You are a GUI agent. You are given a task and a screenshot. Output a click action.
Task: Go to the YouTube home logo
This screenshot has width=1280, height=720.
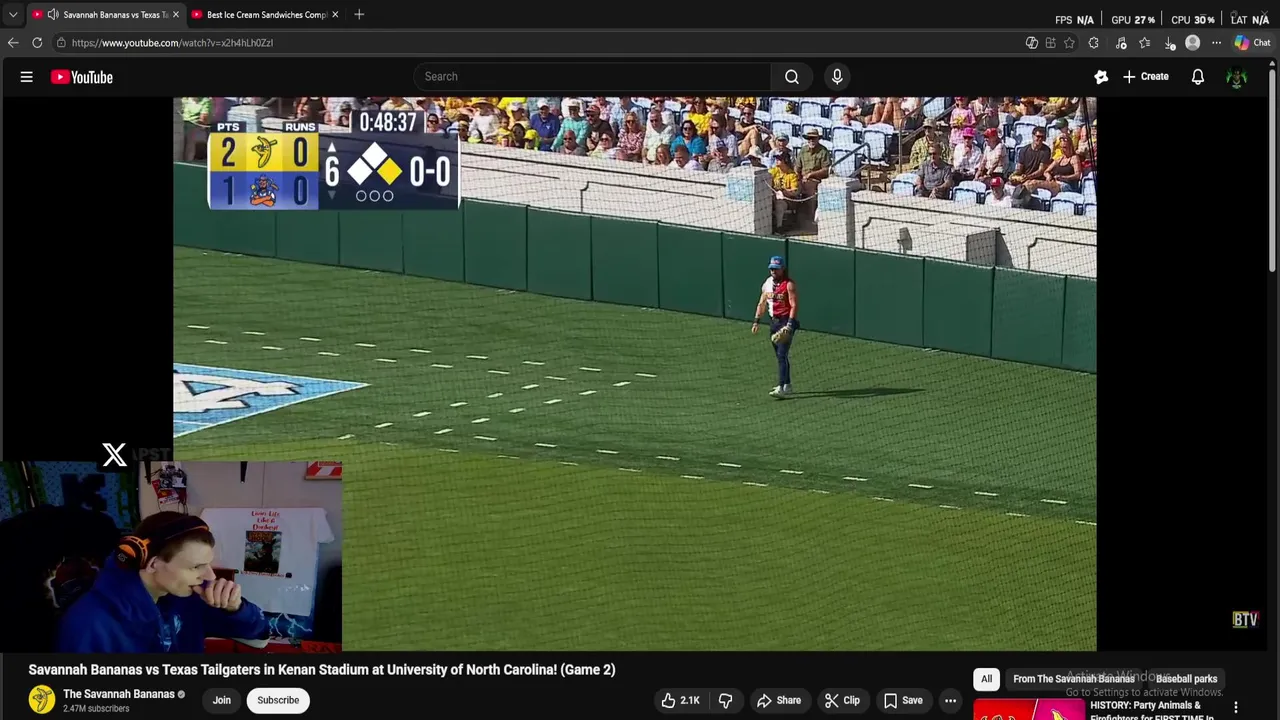(82, 77)
